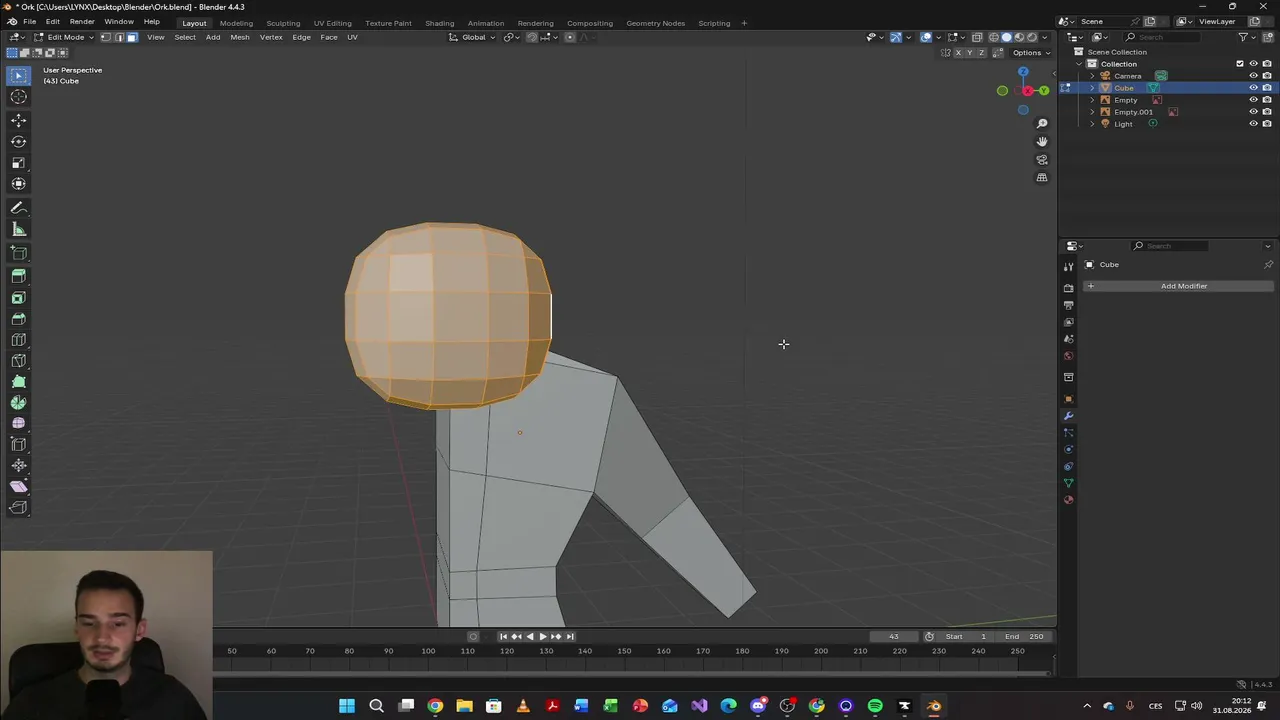Select the Smooth vertices tool

point(19,423)
